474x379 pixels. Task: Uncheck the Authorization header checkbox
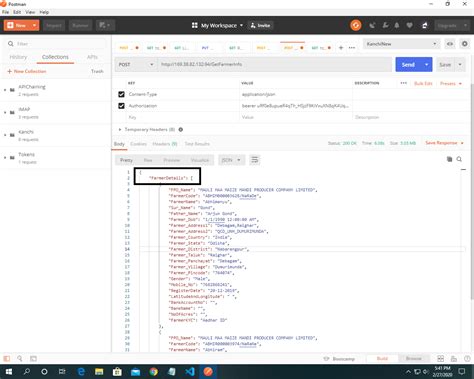tap(121, 106)
